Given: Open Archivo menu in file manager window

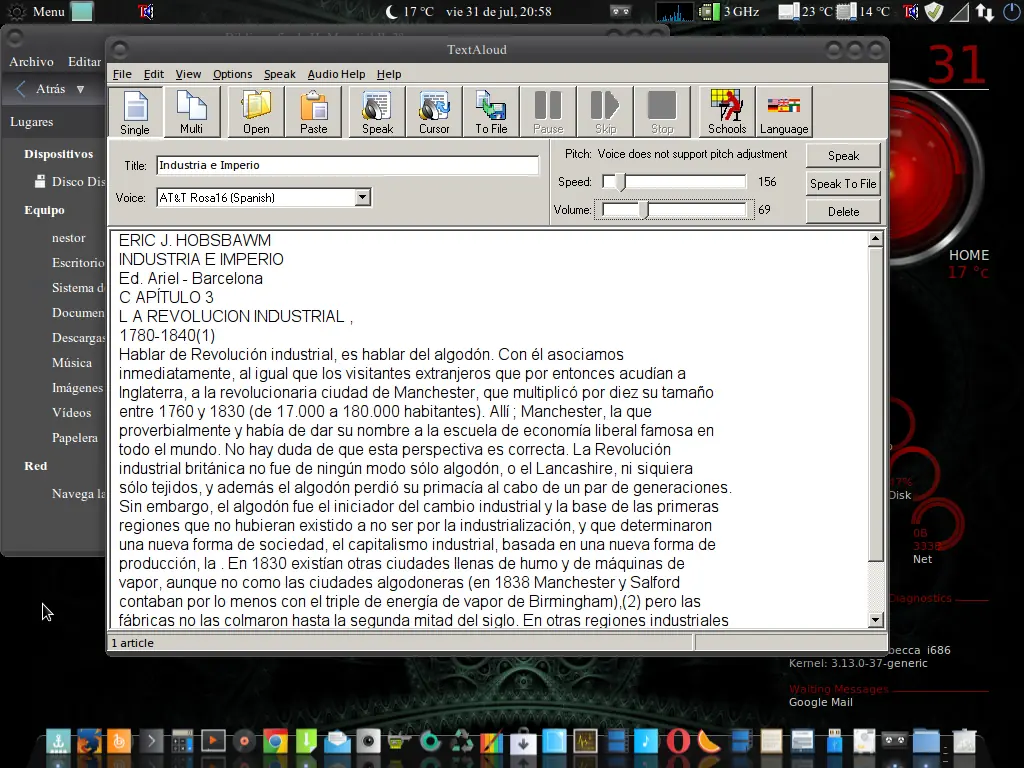Looking at the screenshot, I should [x=31, y=61].
